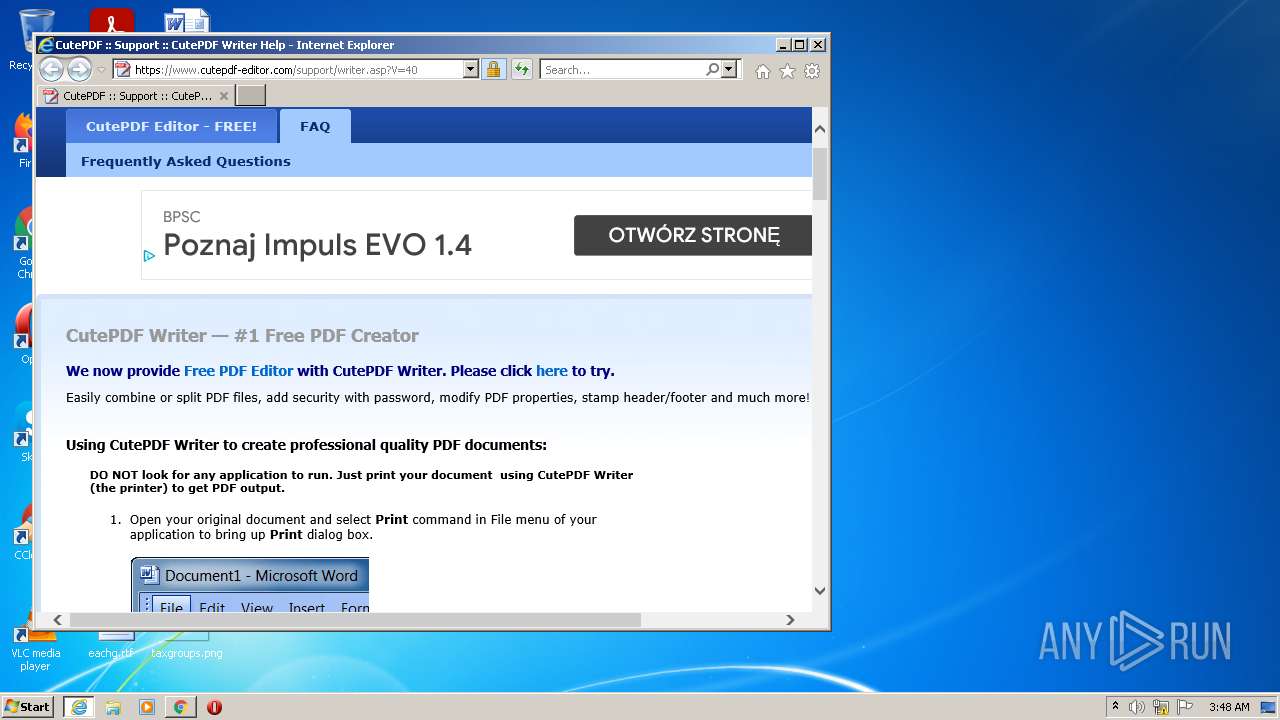Open the Windows Start button
The image size is (1280, 720).
point(28,707)
